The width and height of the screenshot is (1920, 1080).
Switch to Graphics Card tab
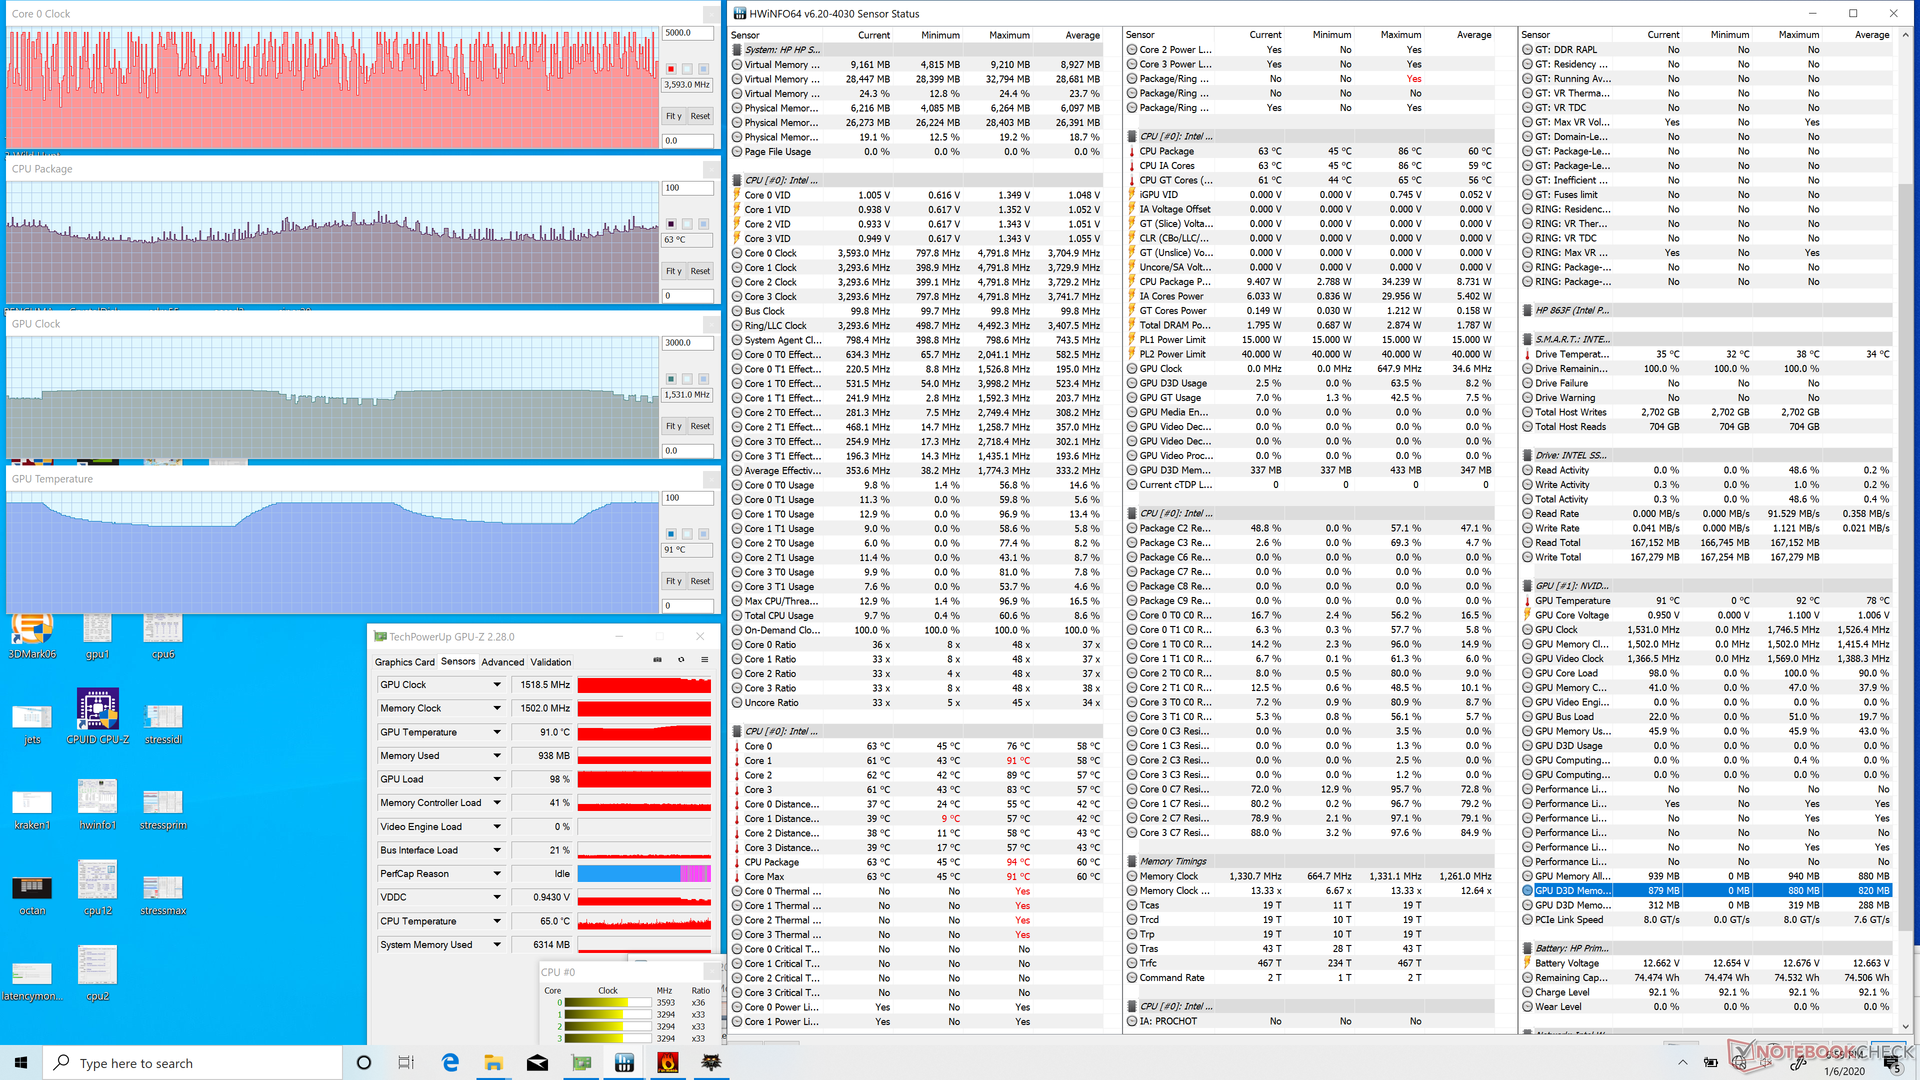pos(404,662)
